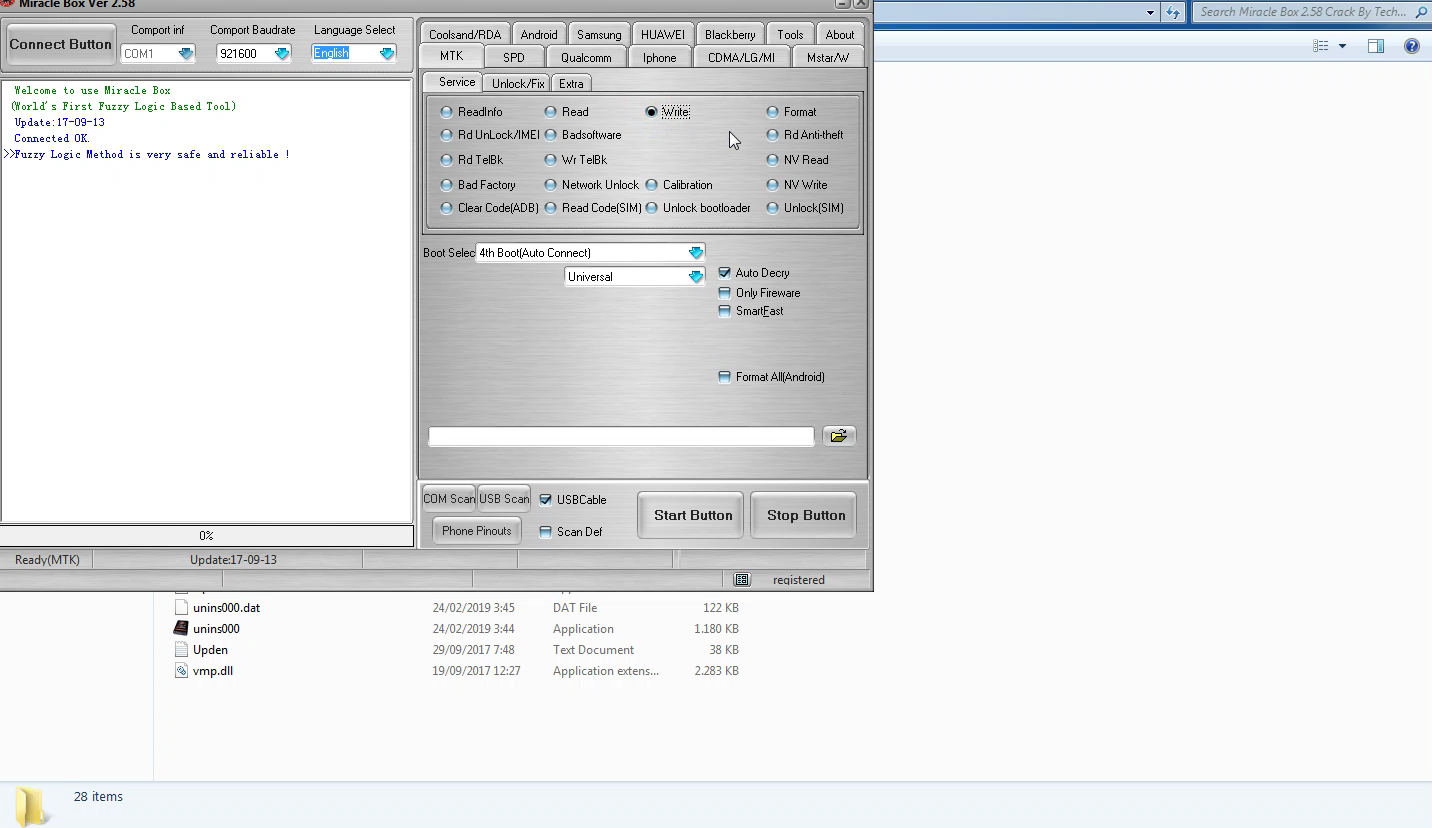Screen dimensions: 1432x828
Task: Select the ReadInfo radio option
Action: [x=446, y=112]
